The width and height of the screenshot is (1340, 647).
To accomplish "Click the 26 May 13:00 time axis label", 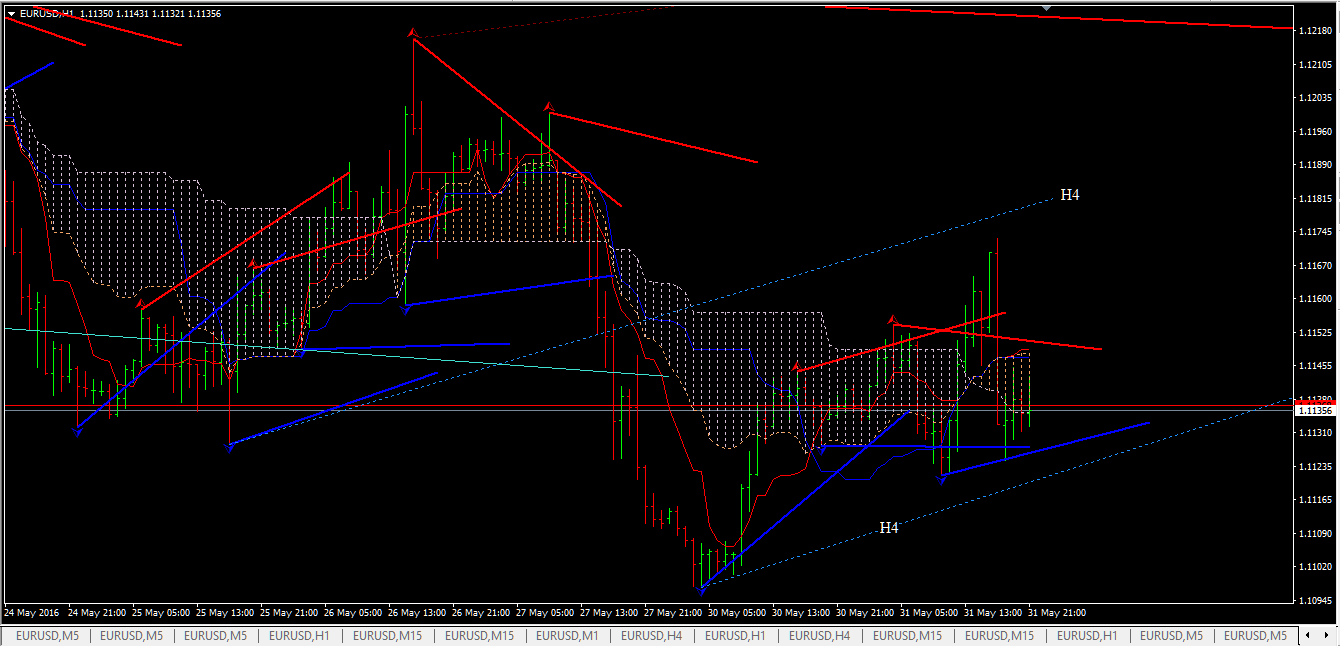I will tap(417, 613).
